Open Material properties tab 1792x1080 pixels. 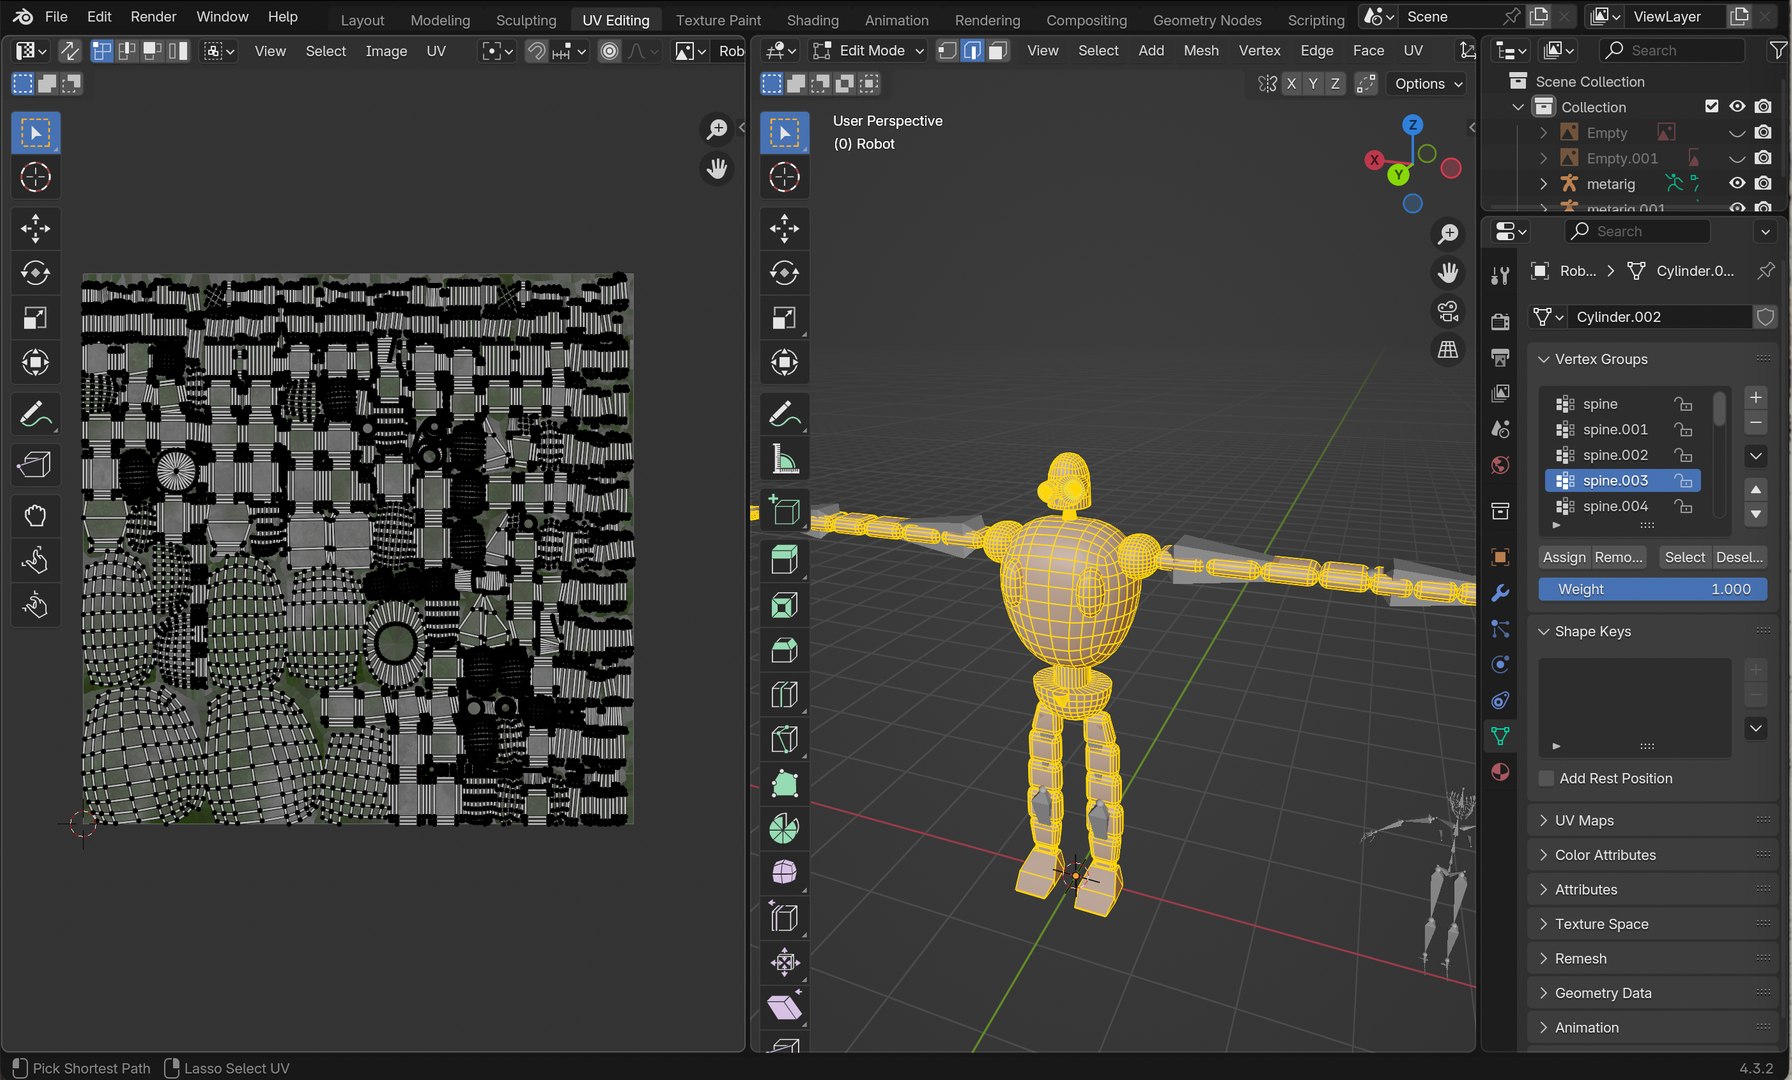point(1500,772)
